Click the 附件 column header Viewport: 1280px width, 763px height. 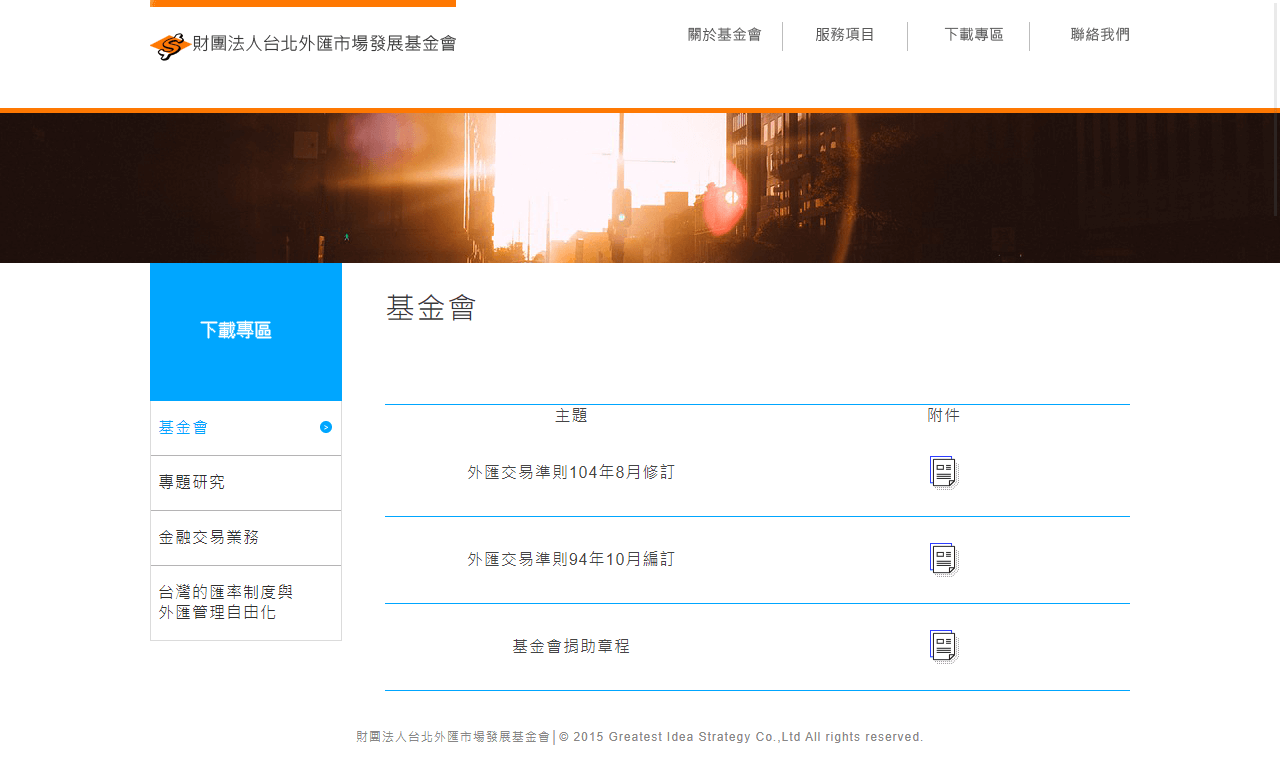point(944,415)
